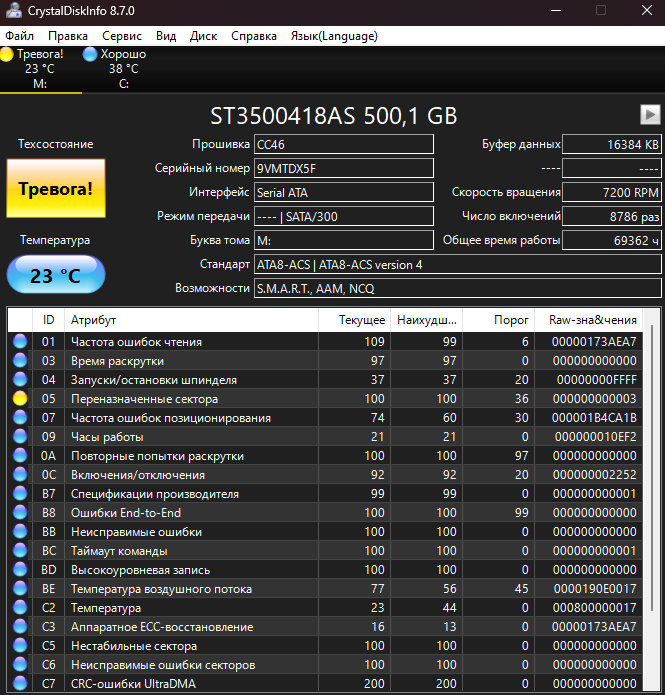Click the status orb for CRC-ошибки UltraDMA

coord(20,683)
